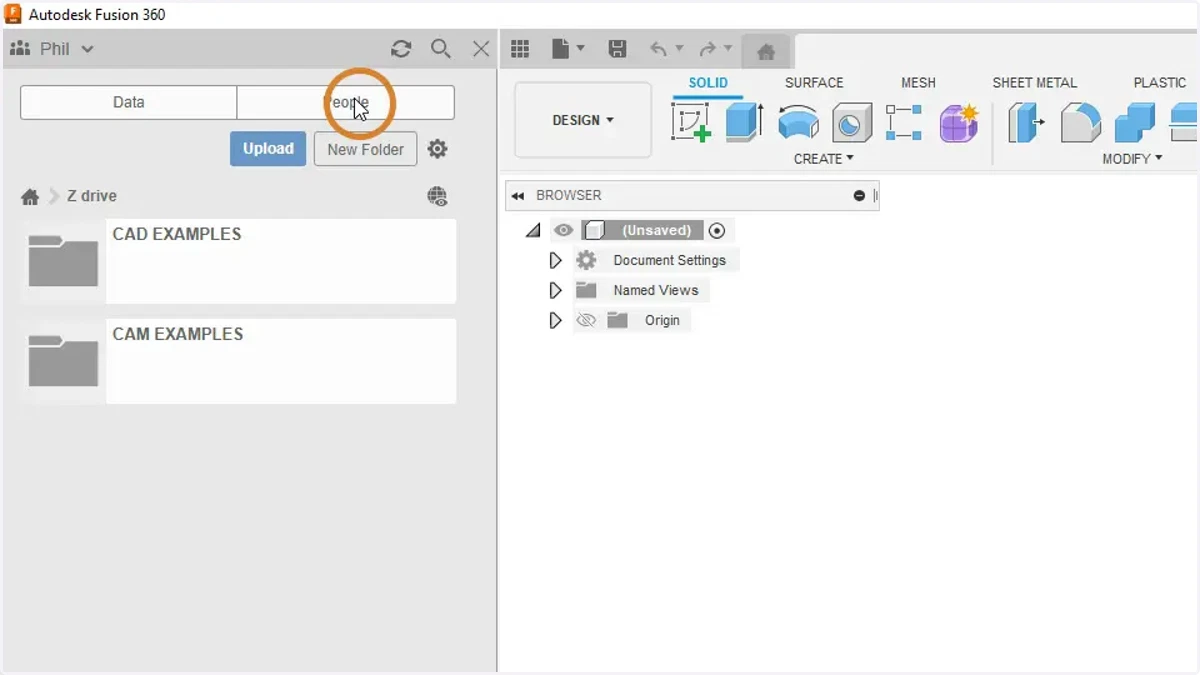Click the BROWSER panel minus options icon
Screen dimensions: 1200x675
point(859,196)
